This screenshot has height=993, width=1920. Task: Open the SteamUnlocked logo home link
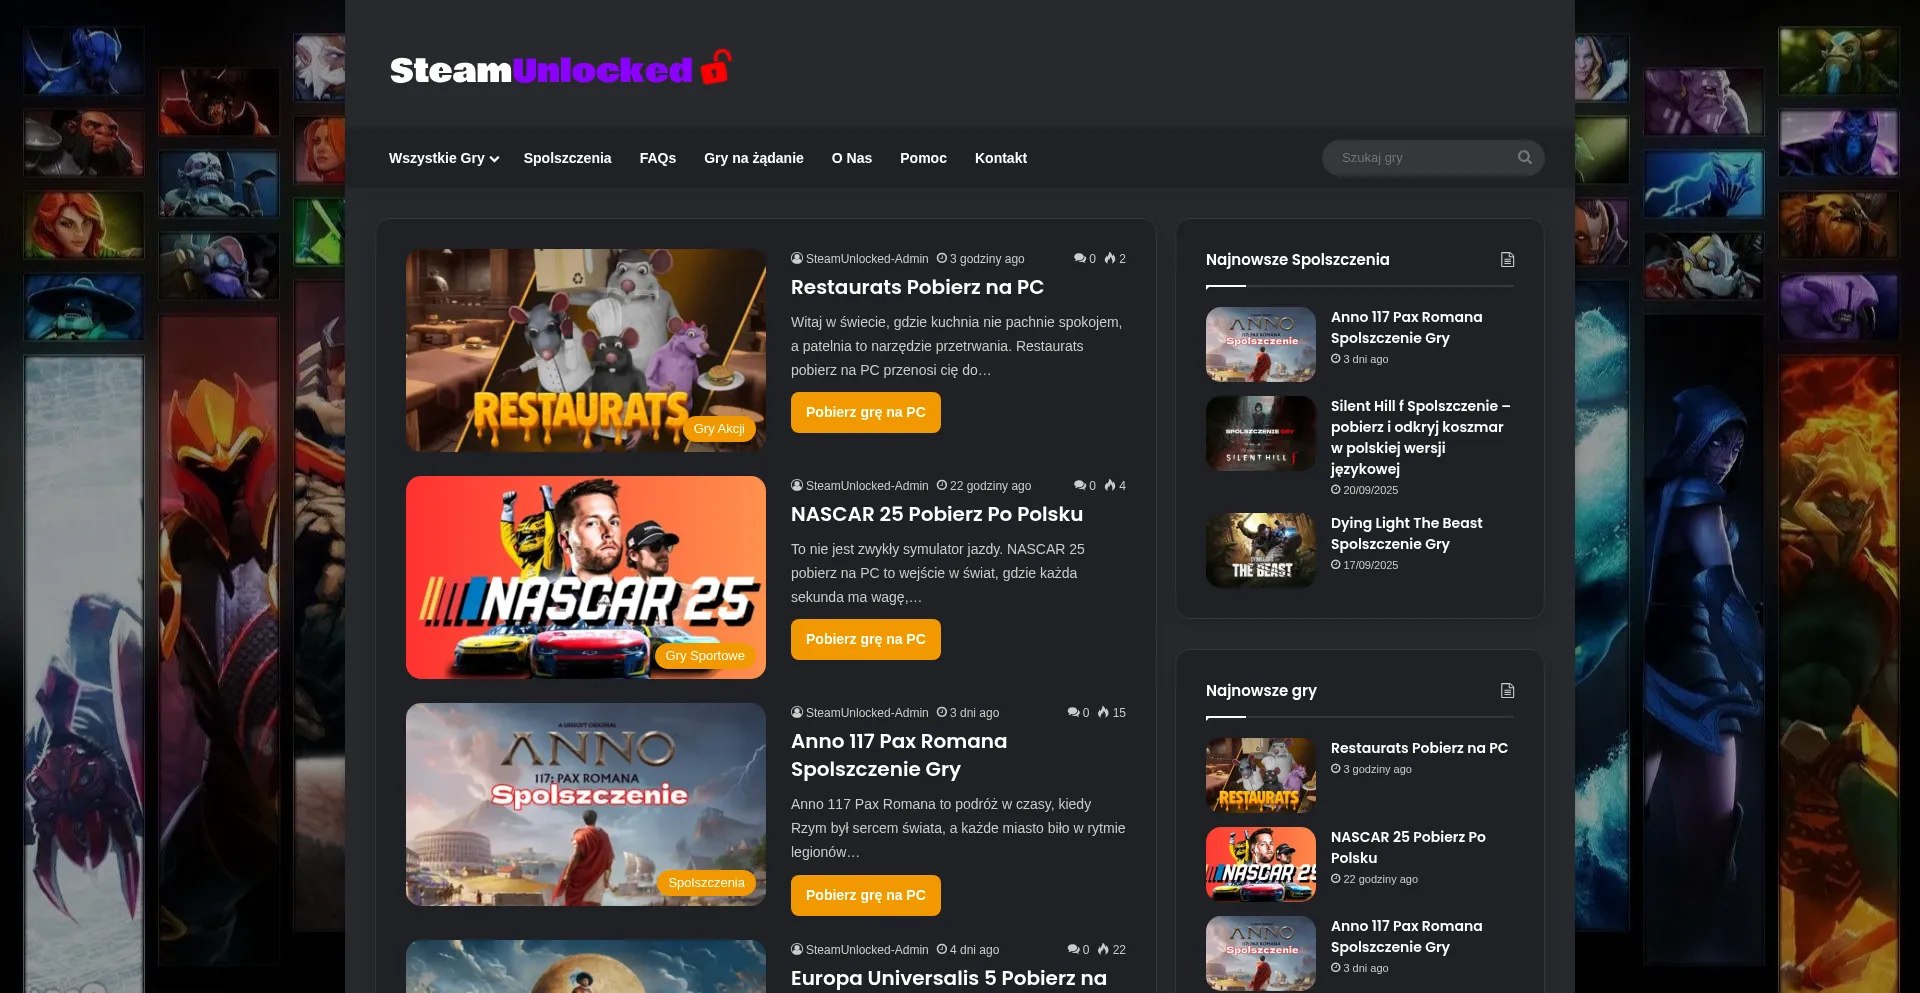[x=561, y=69]
